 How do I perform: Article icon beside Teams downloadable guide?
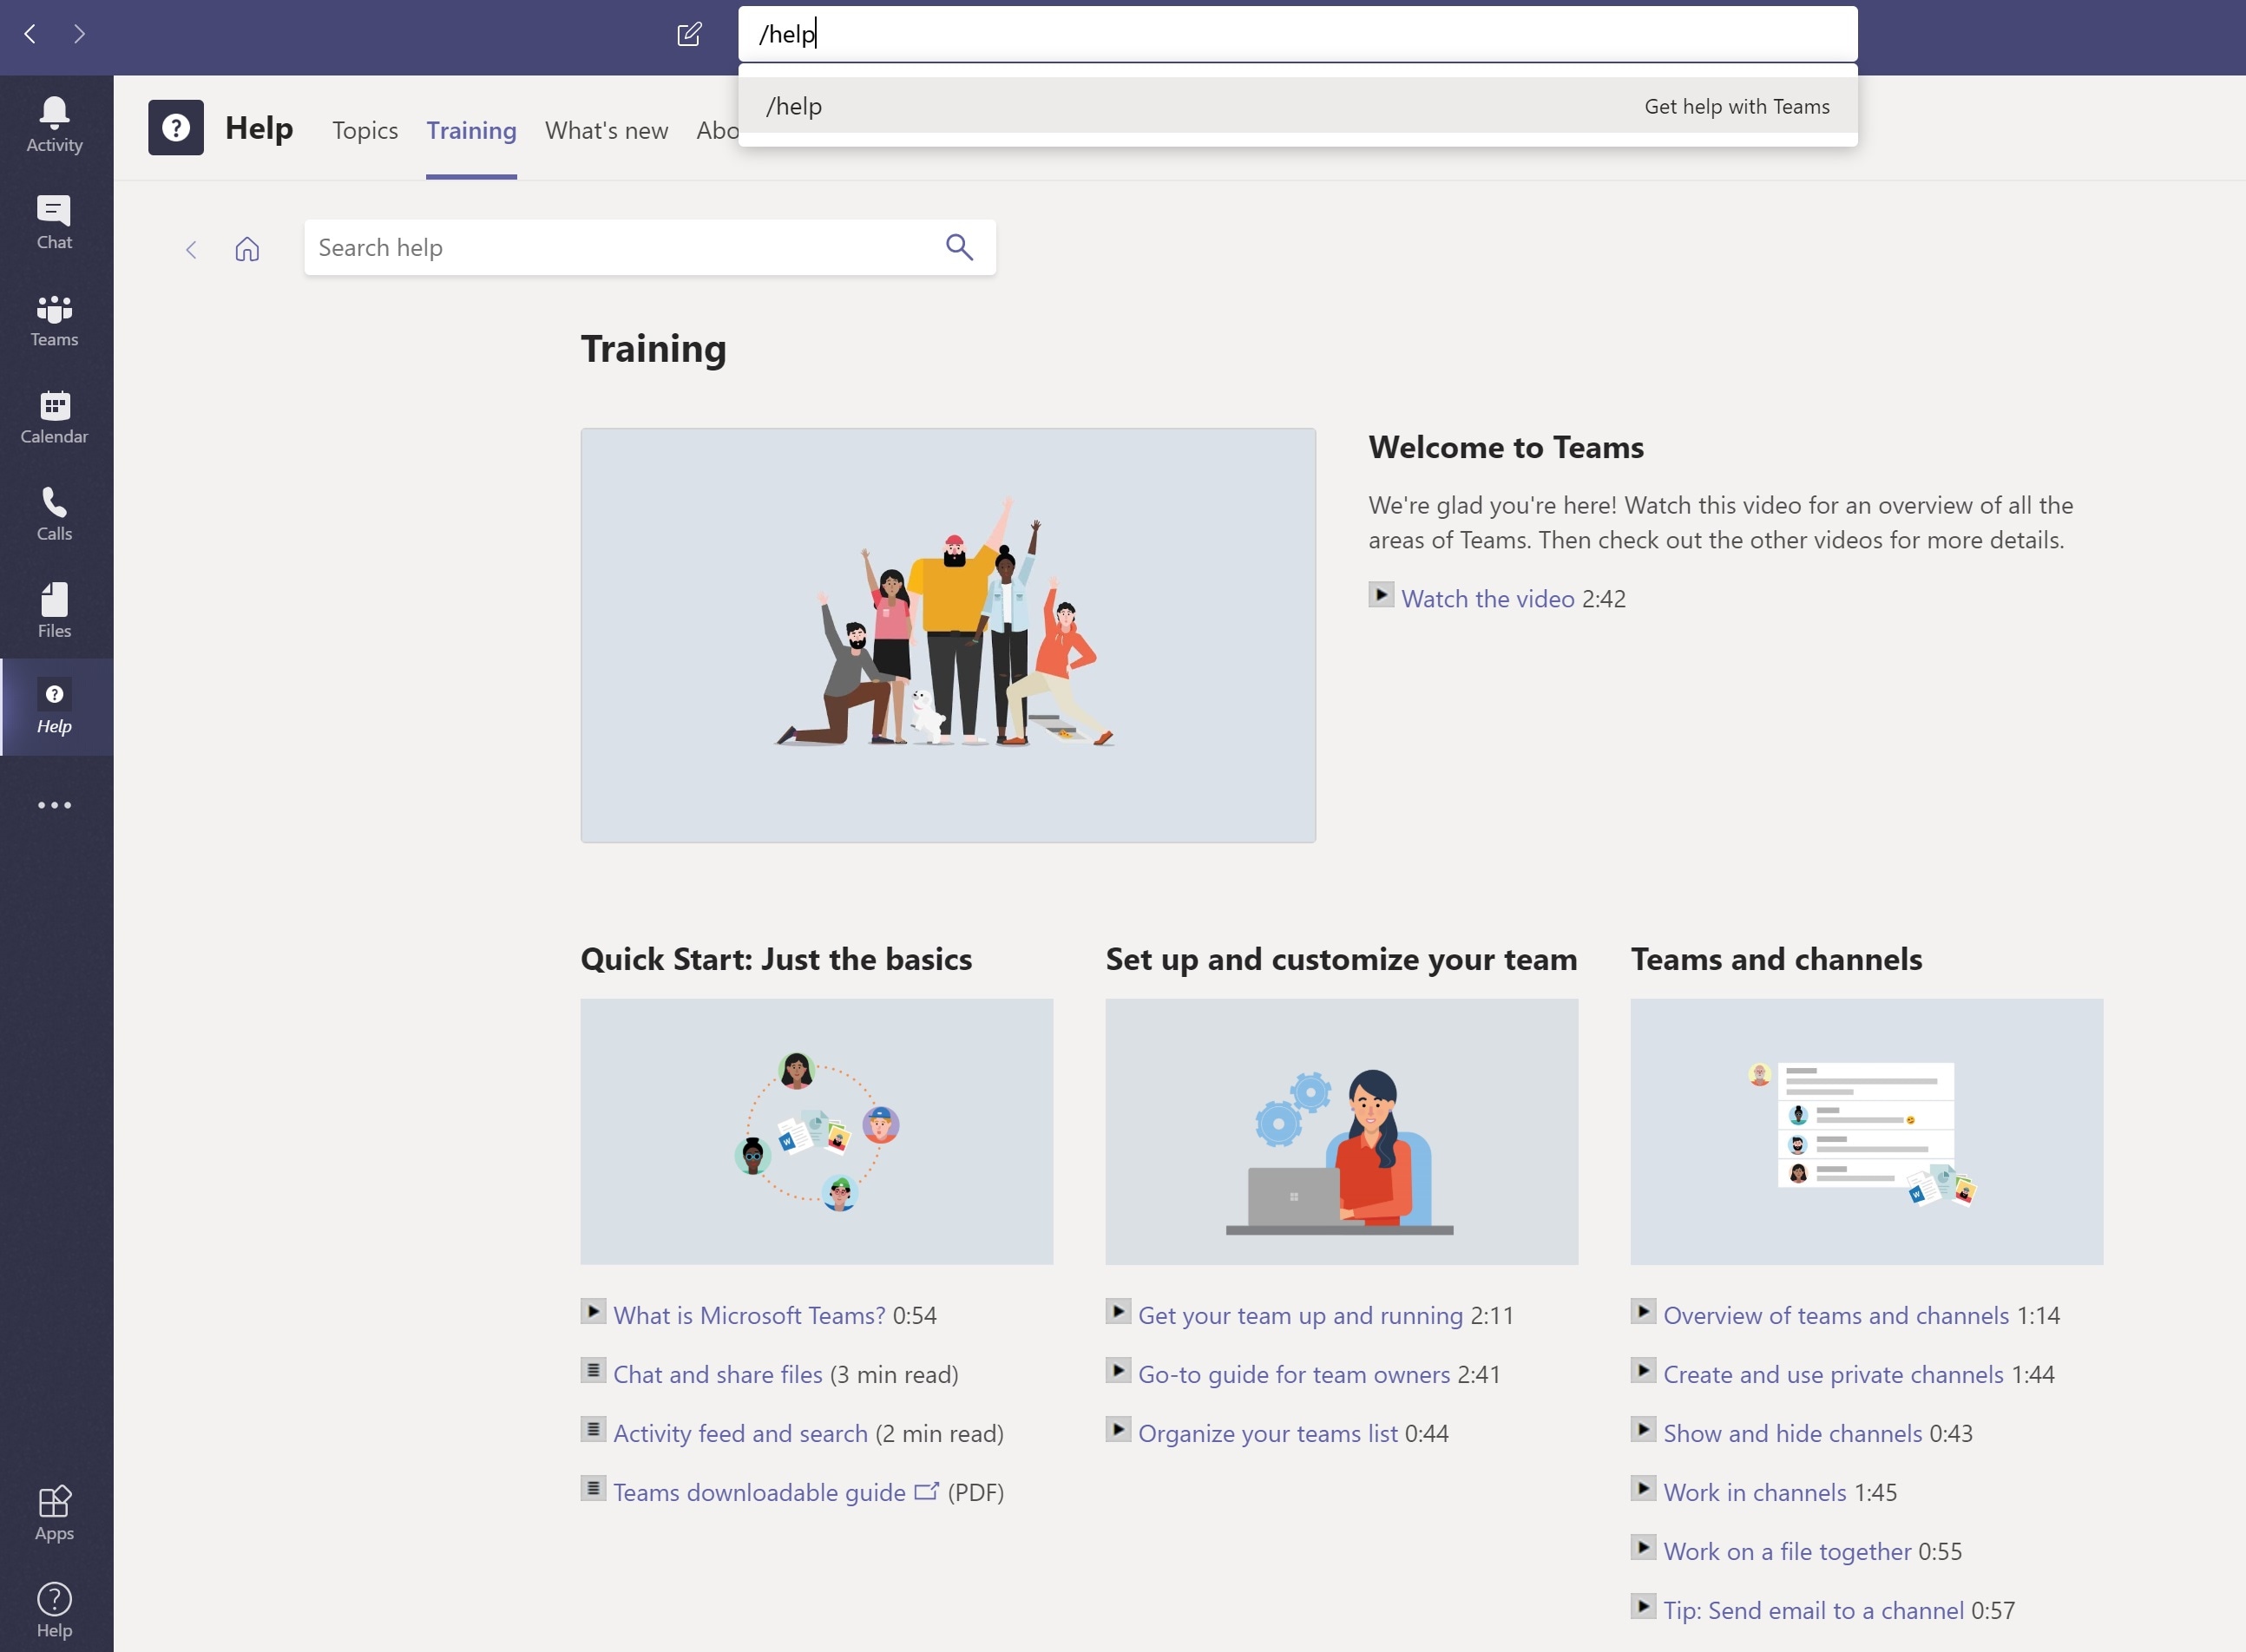tap(593, 1488)
